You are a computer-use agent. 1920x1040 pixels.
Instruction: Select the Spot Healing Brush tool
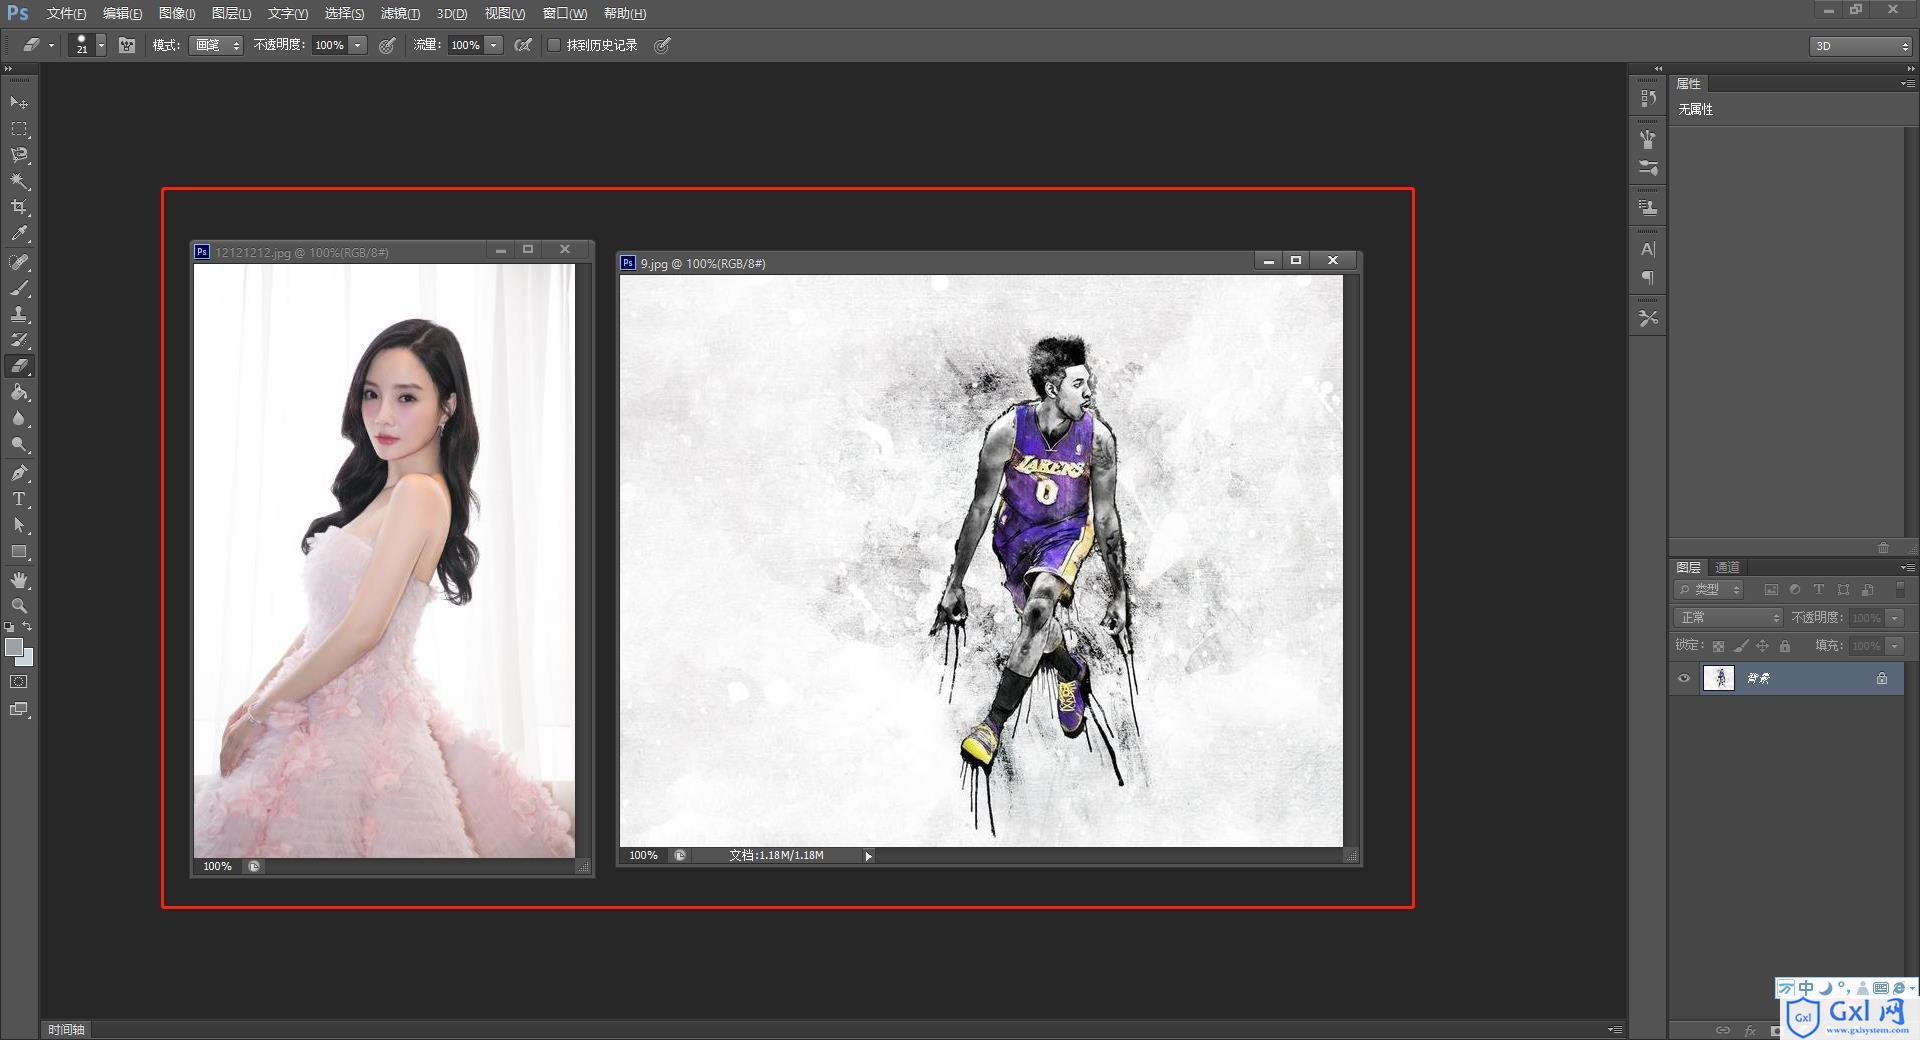point(19,262)
